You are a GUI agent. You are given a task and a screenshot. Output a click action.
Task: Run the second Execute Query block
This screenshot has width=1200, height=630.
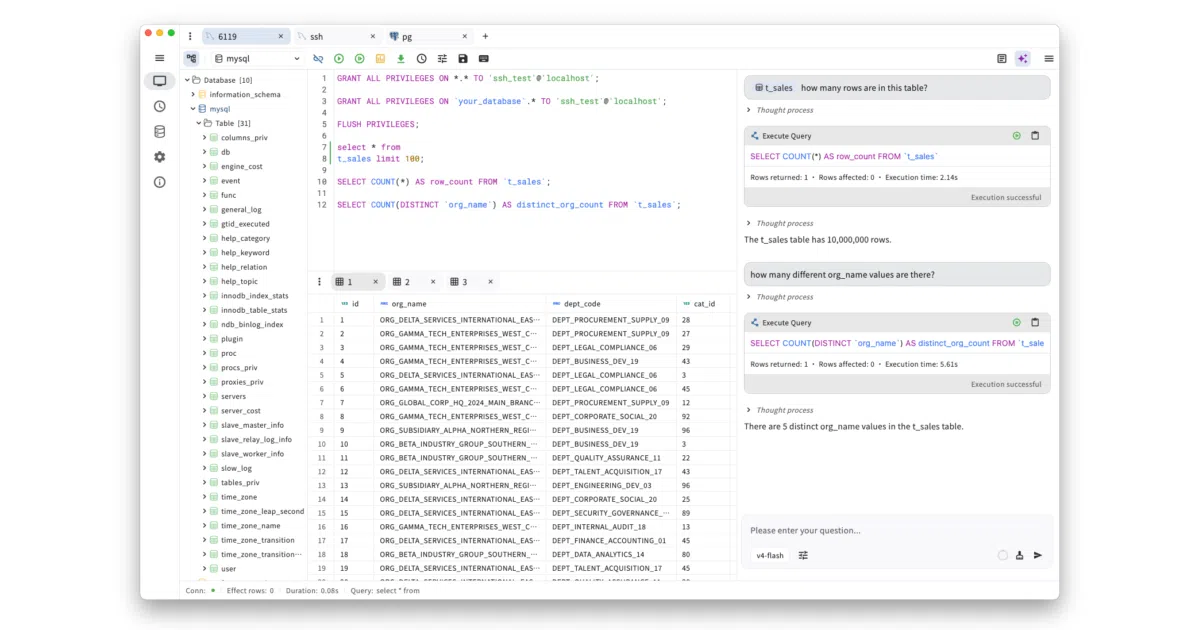[x=1017, y=323]
